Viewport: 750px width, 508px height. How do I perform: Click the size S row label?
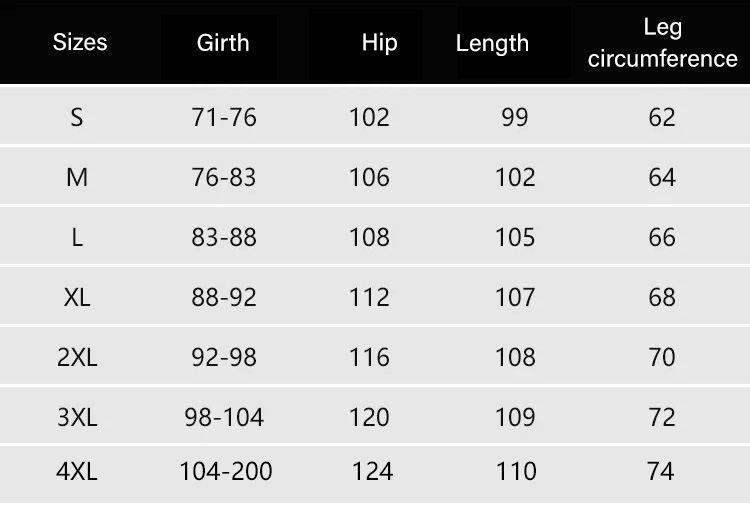point(77,117)
